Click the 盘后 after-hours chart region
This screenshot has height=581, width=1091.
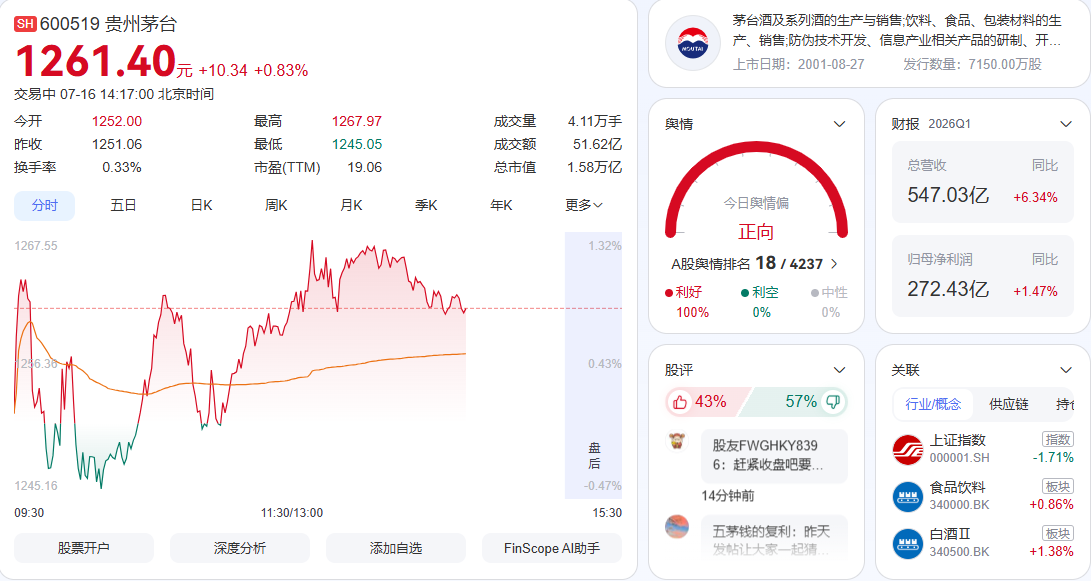[594, 365]
